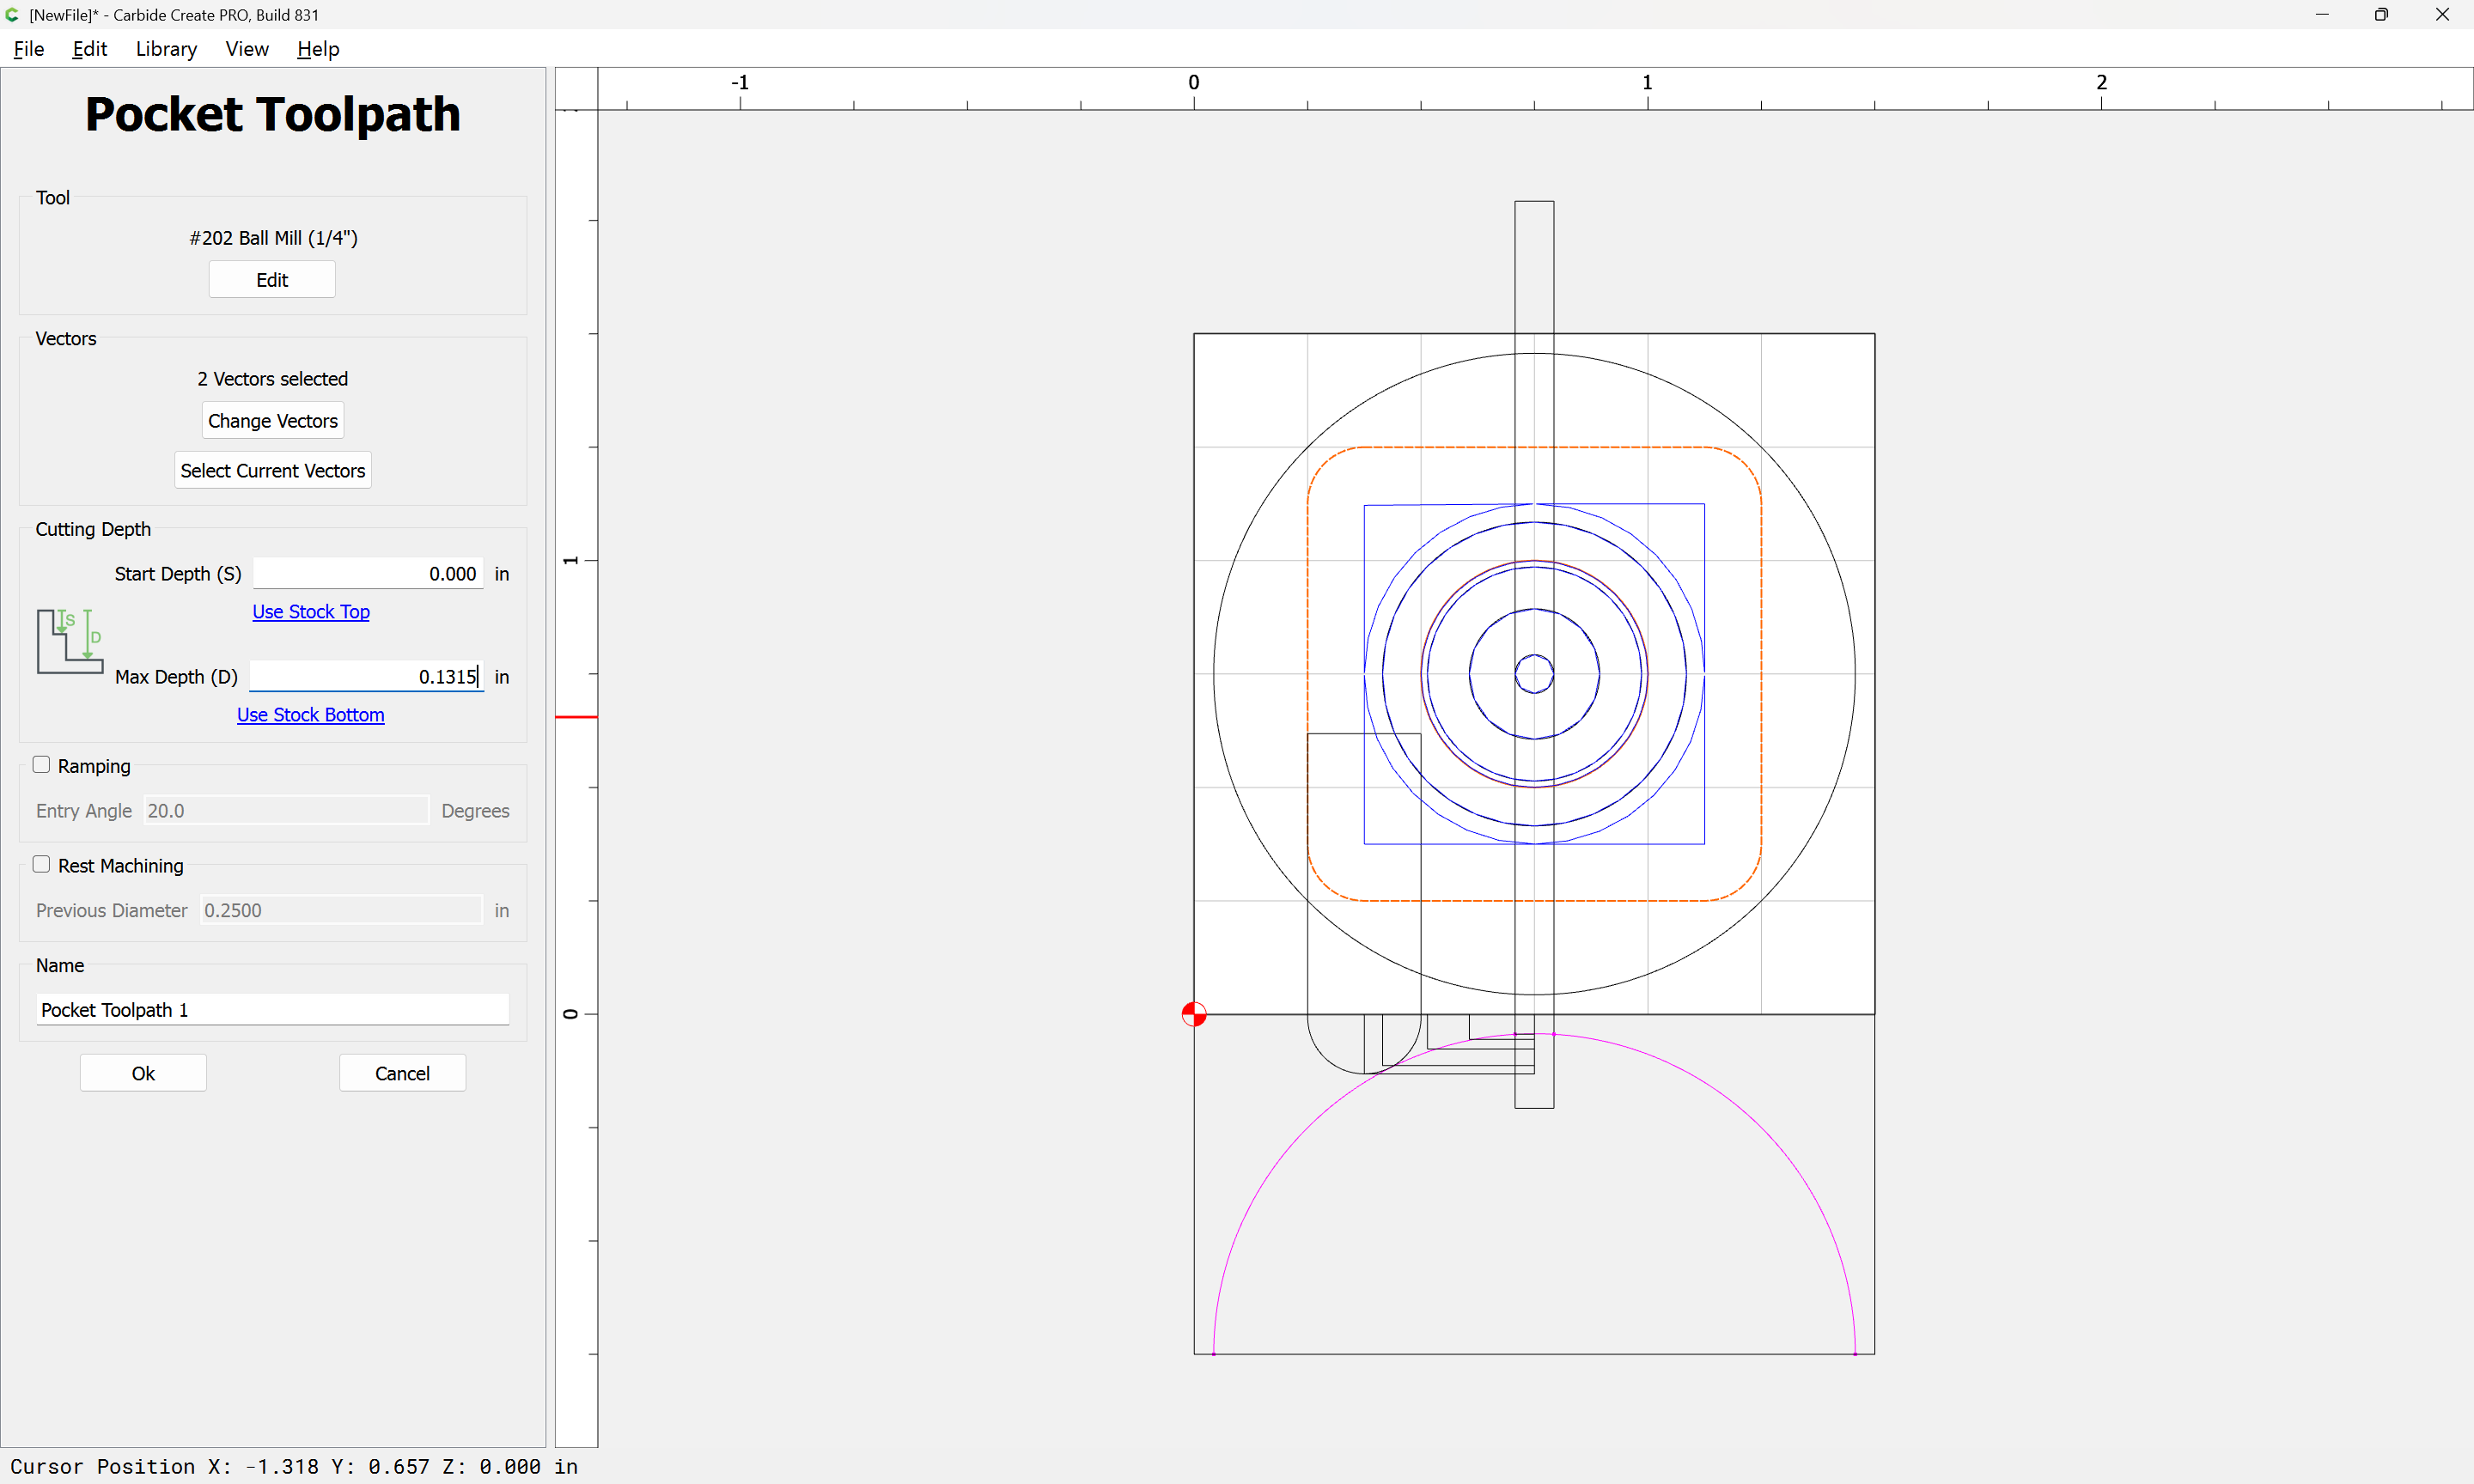Click the Carbide Create app icon in title bar
Screen dimensions: 2474x1484
click(12, 15)
